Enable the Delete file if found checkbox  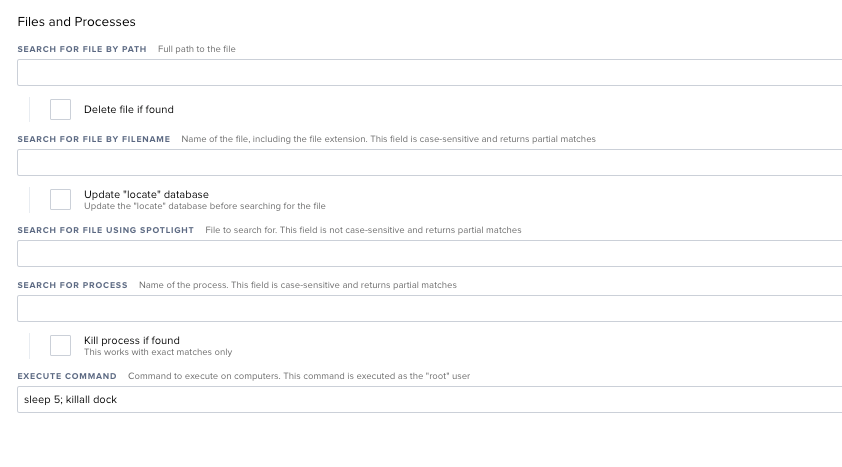tap(60, 110)
